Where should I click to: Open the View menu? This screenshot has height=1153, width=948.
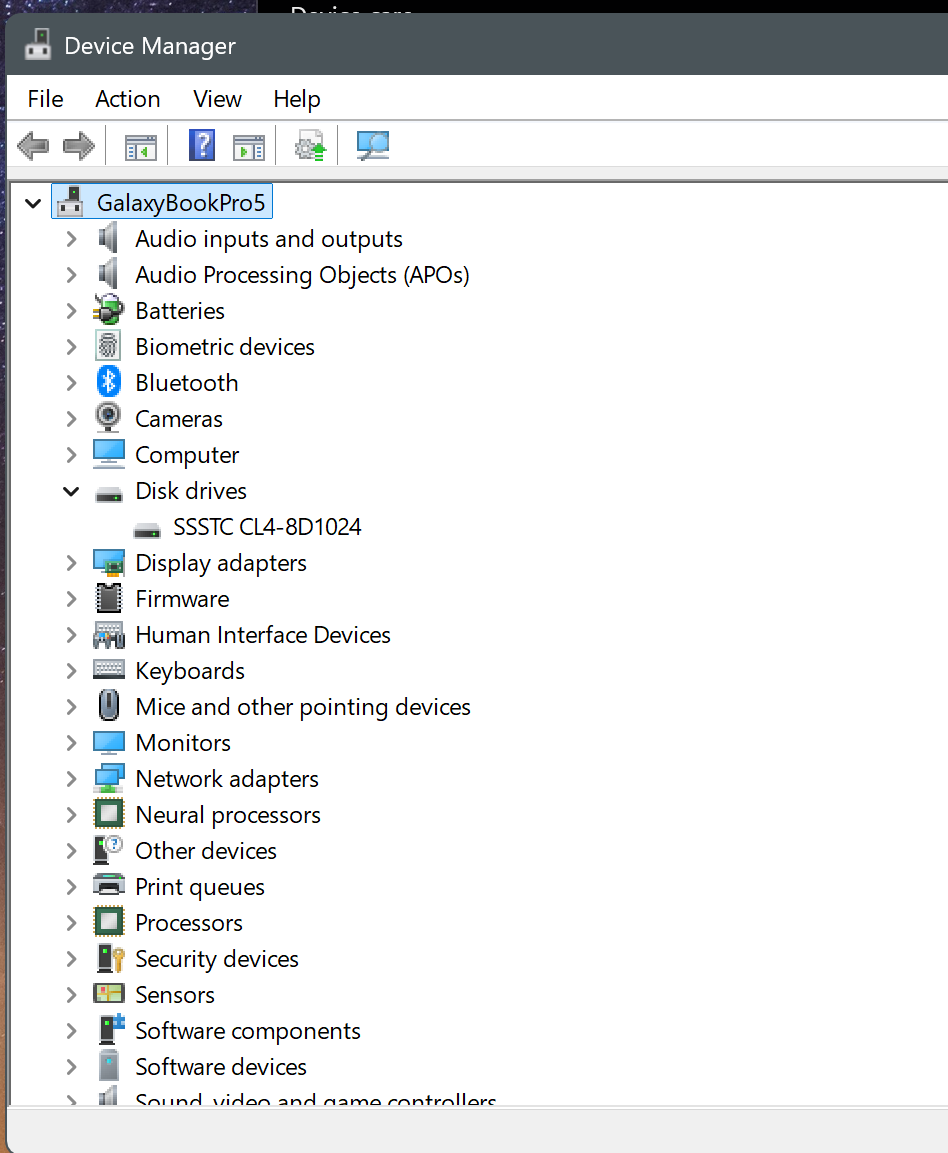(x=217, y=99)
